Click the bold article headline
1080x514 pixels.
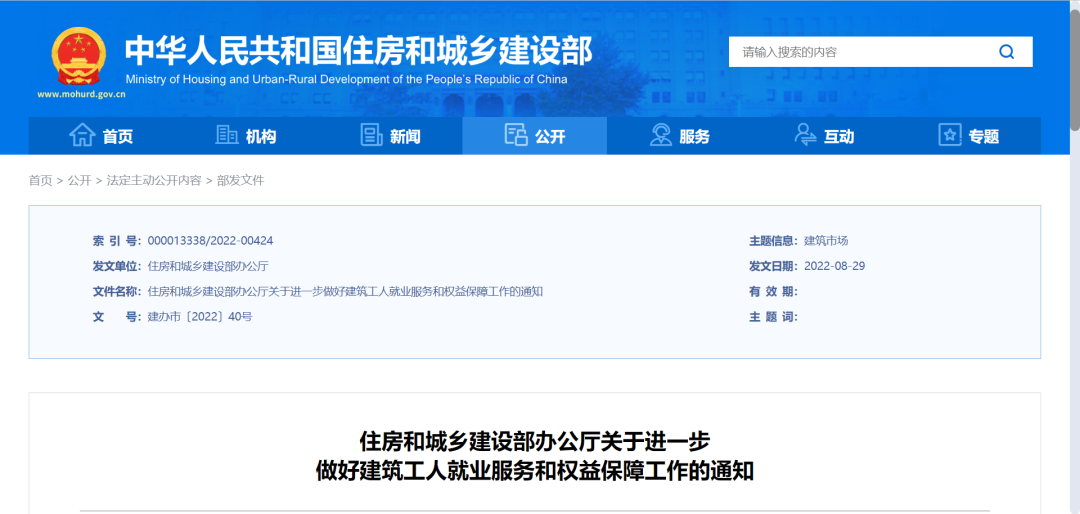point(534,455)
